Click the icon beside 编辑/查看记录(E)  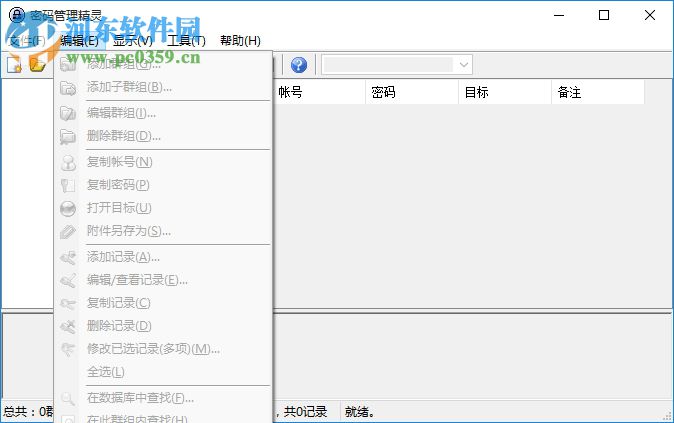tap(68, 281)
